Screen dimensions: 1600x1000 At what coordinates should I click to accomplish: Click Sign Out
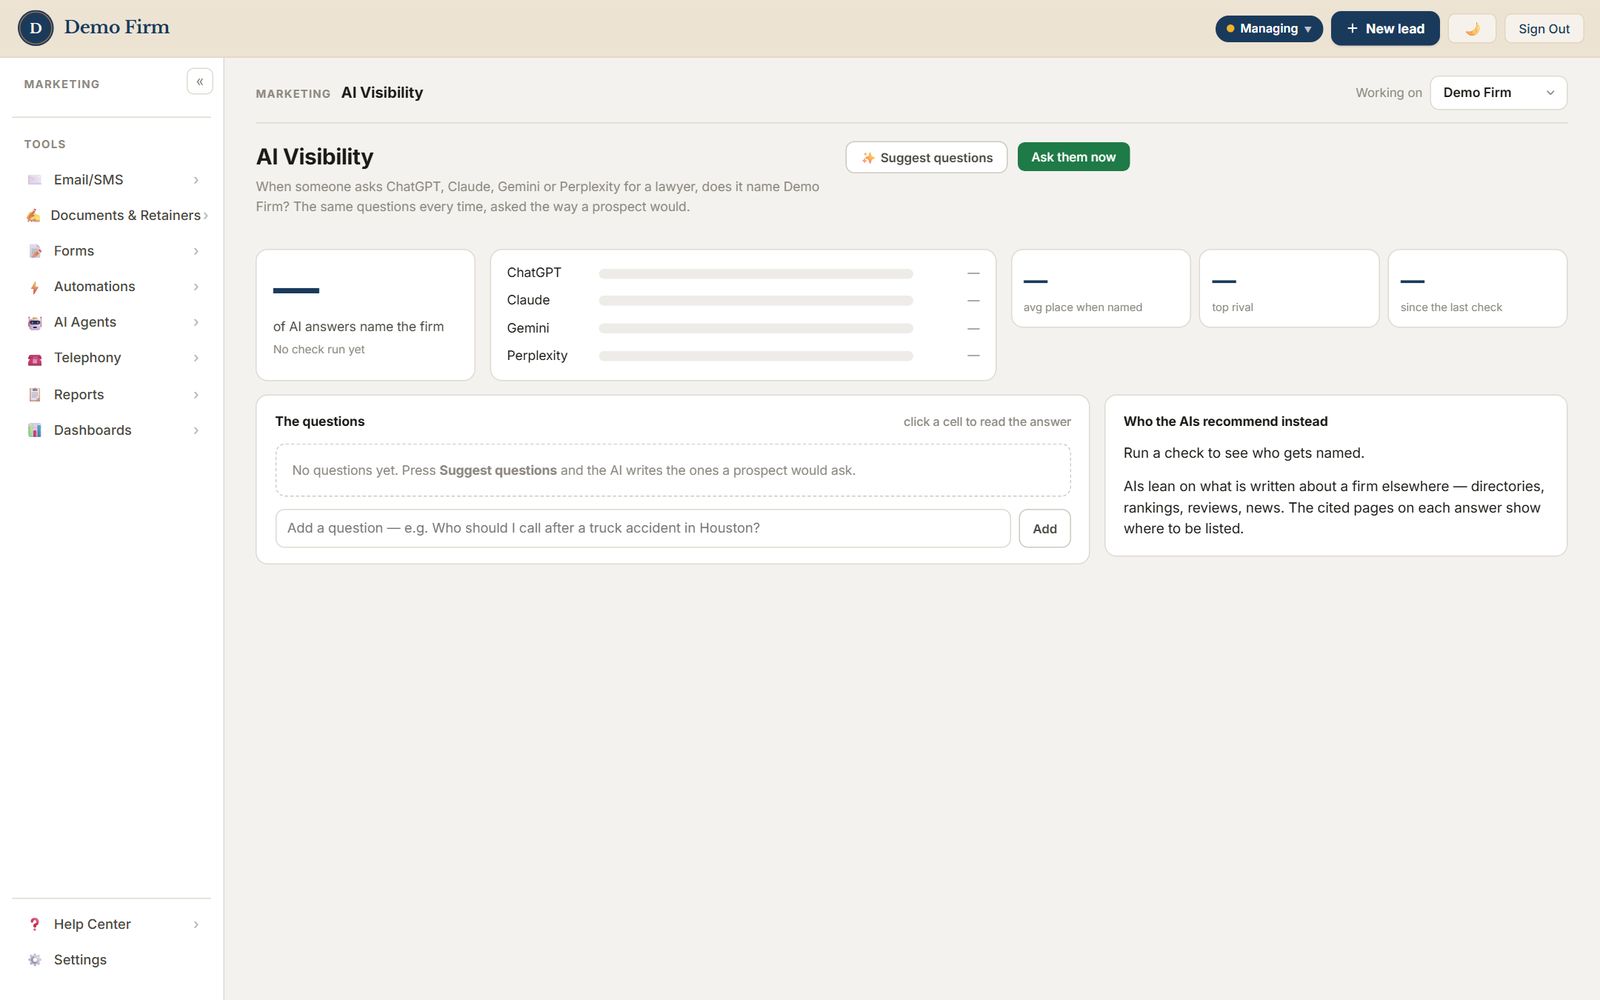coord(1544,29)
